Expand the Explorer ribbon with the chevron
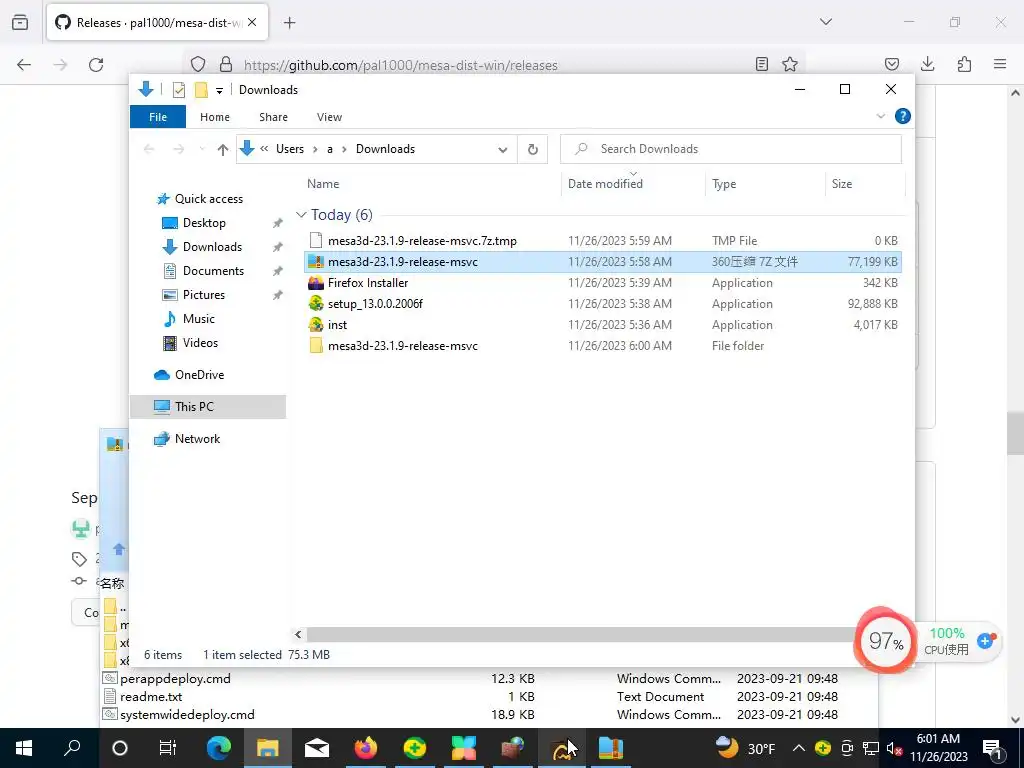 880,116
